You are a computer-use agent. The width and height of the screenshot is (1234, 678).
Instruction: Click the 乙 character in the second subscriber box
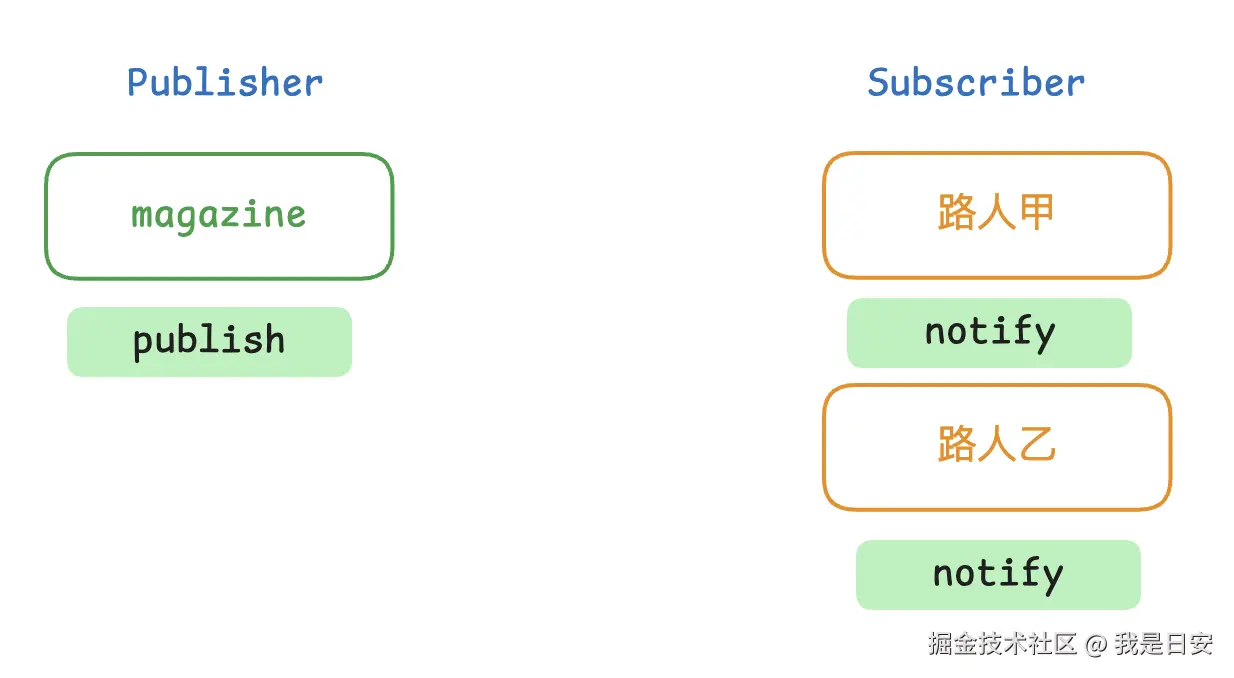tap(1036, 444)
